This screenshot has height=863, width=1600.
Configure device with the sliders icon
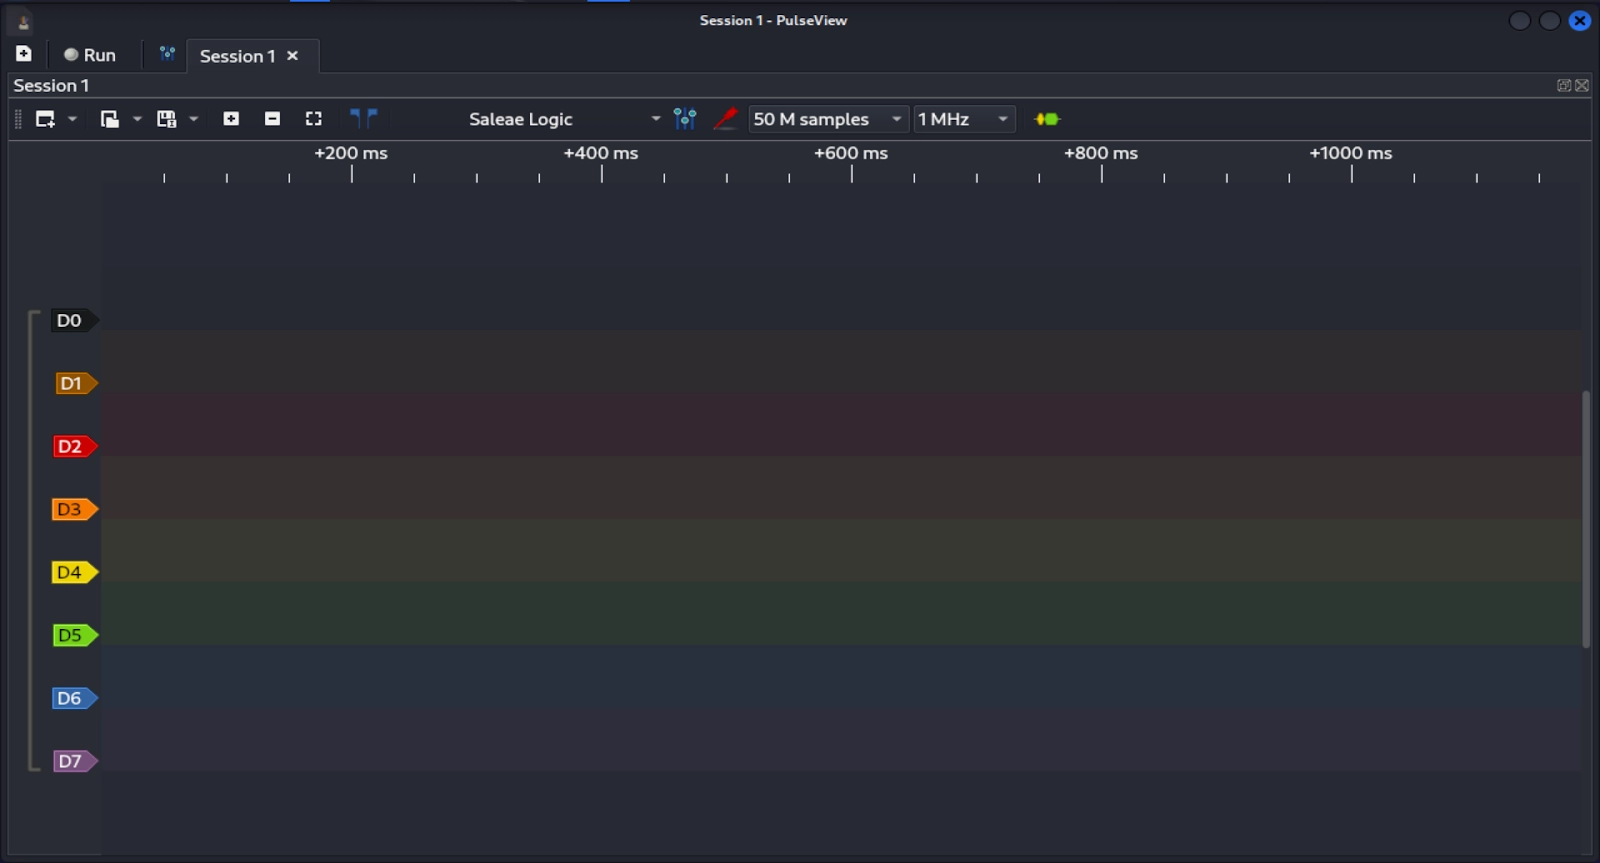(x=685, y=119)
